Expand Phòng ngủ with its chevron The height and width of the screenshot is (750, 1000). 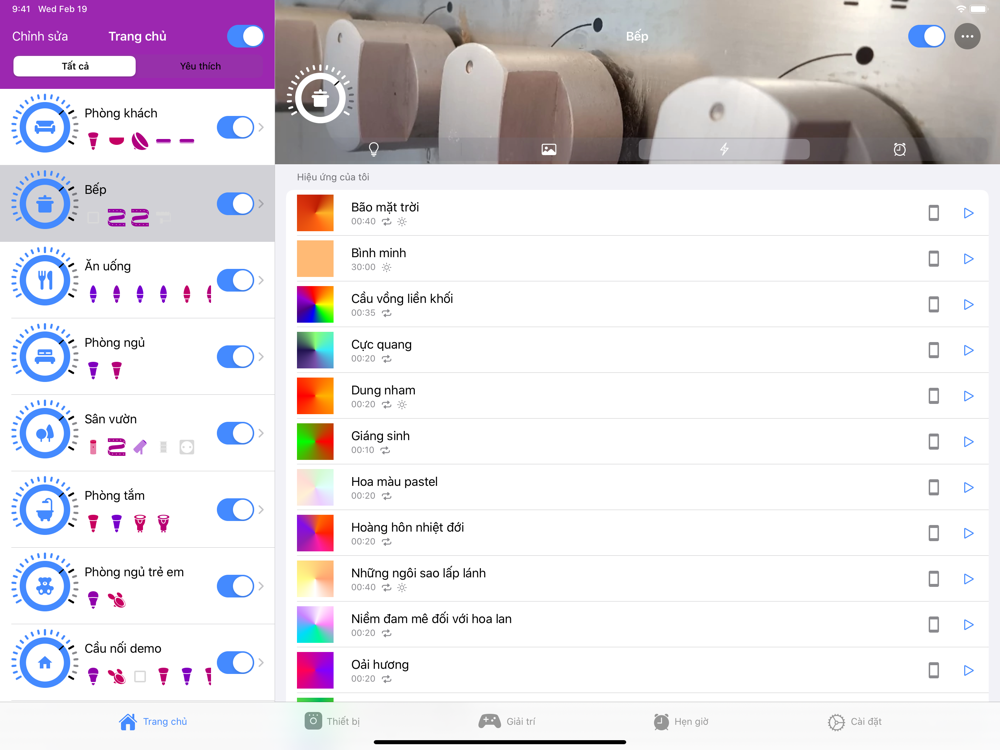(261, 357)
